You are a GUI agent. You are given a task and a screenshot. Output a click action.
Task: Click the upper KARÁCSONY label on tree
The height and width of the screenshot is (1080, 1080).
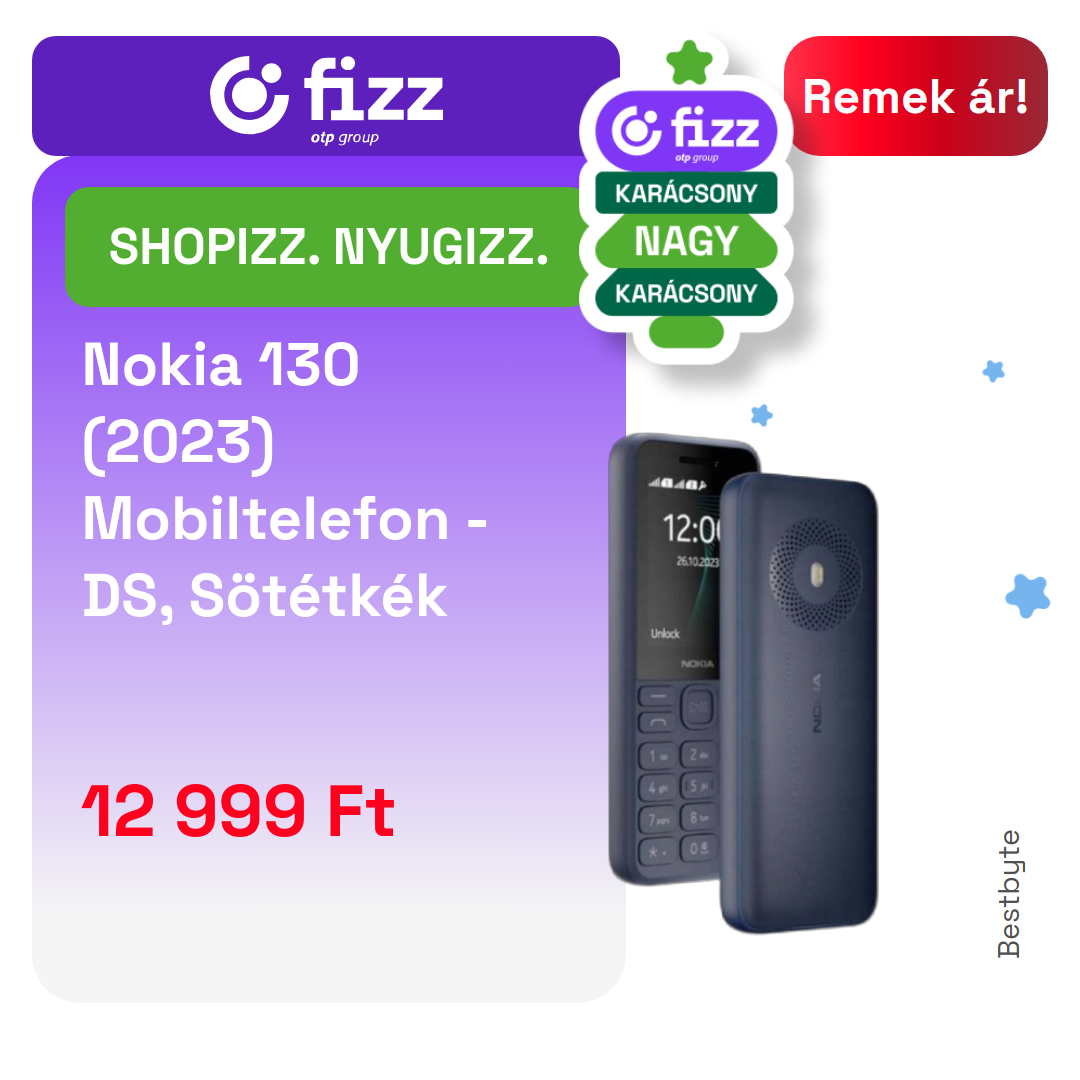(686, 193)
